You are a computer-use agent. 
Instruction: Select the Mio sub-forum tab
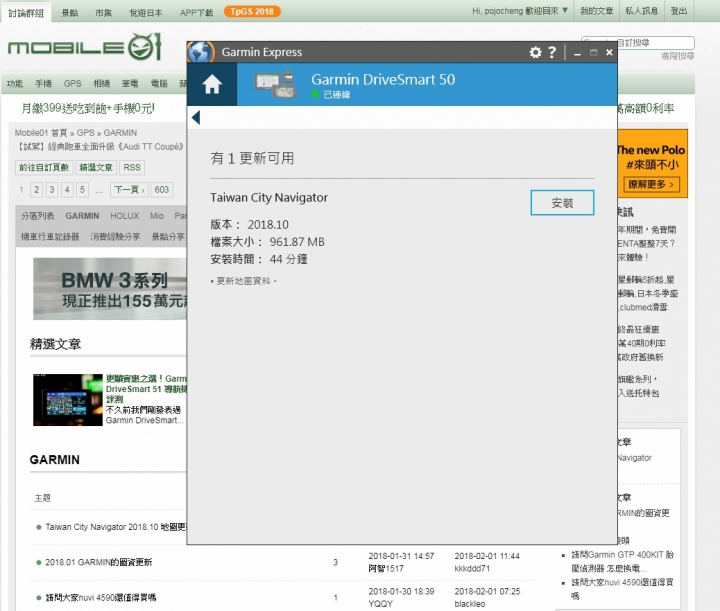click(157, 216)
